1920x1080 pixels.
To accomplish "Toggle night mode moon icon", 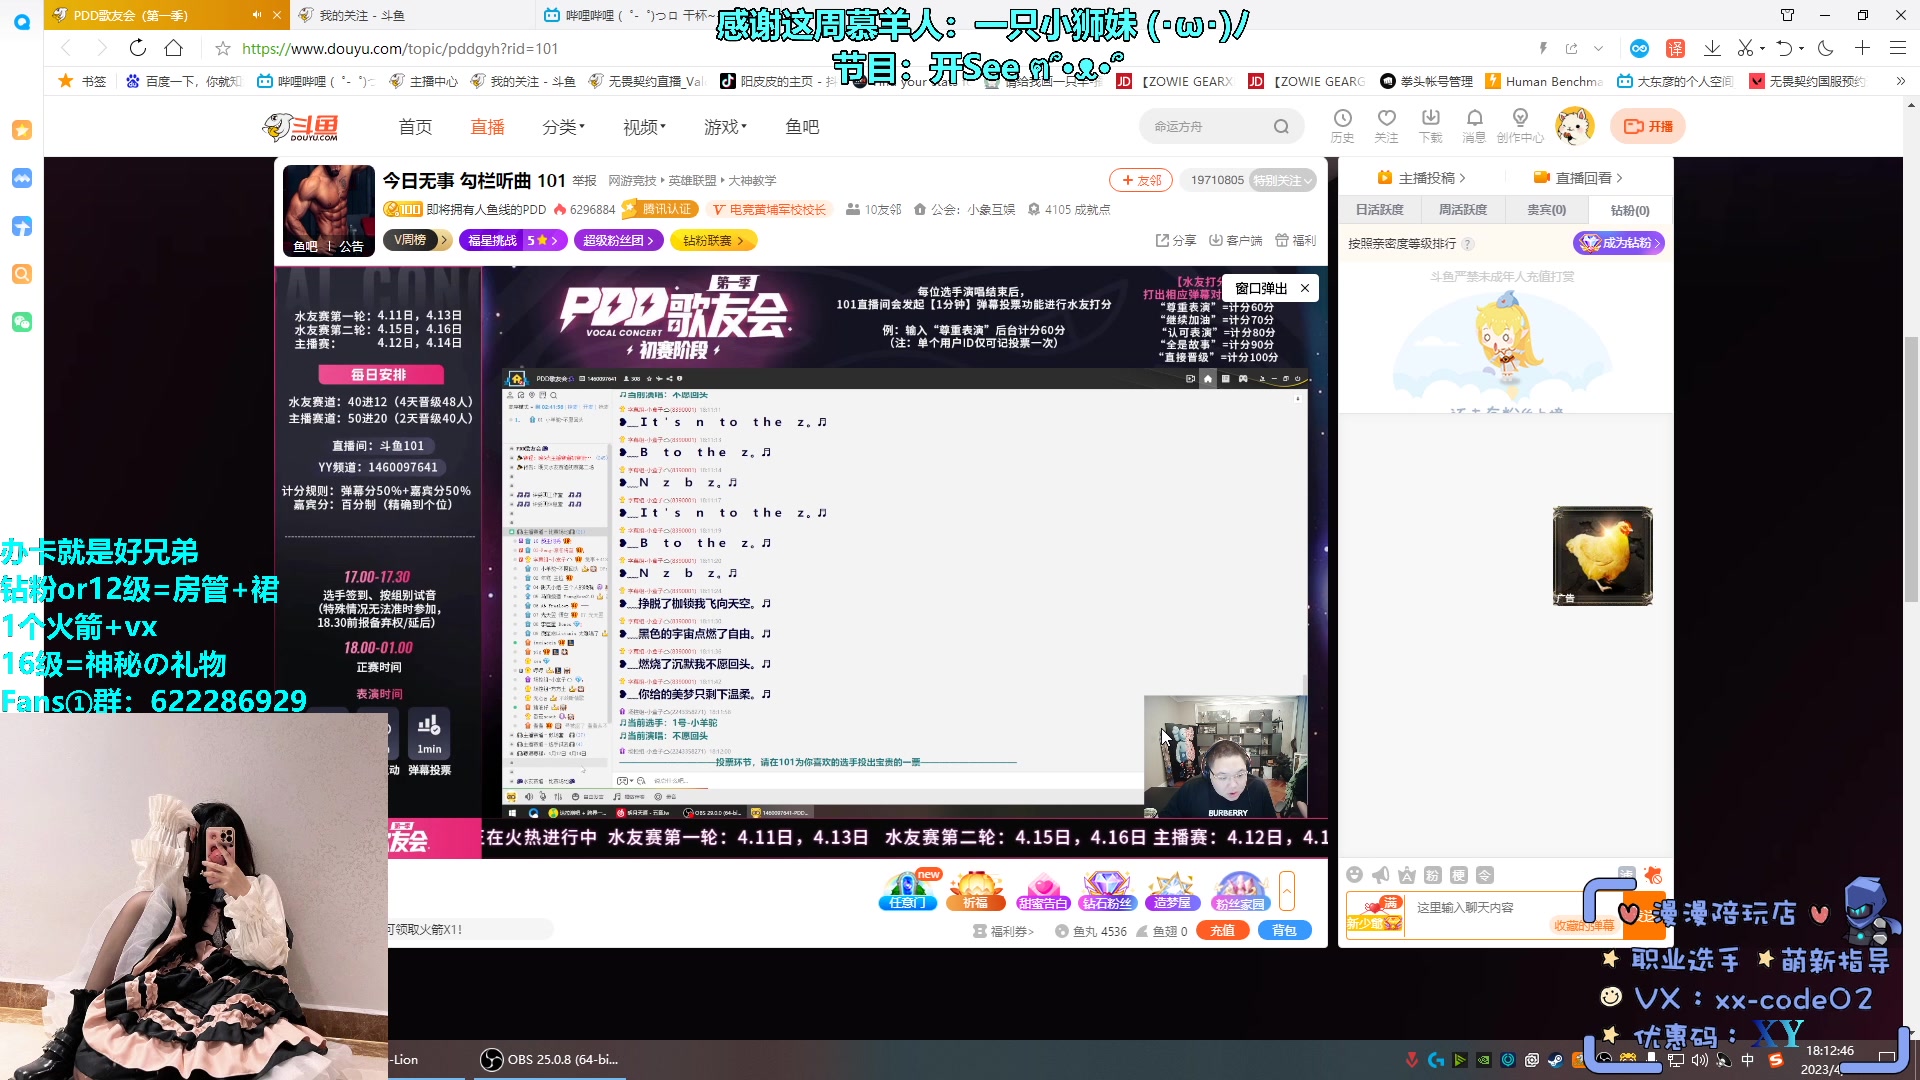I will point(1826,48).
